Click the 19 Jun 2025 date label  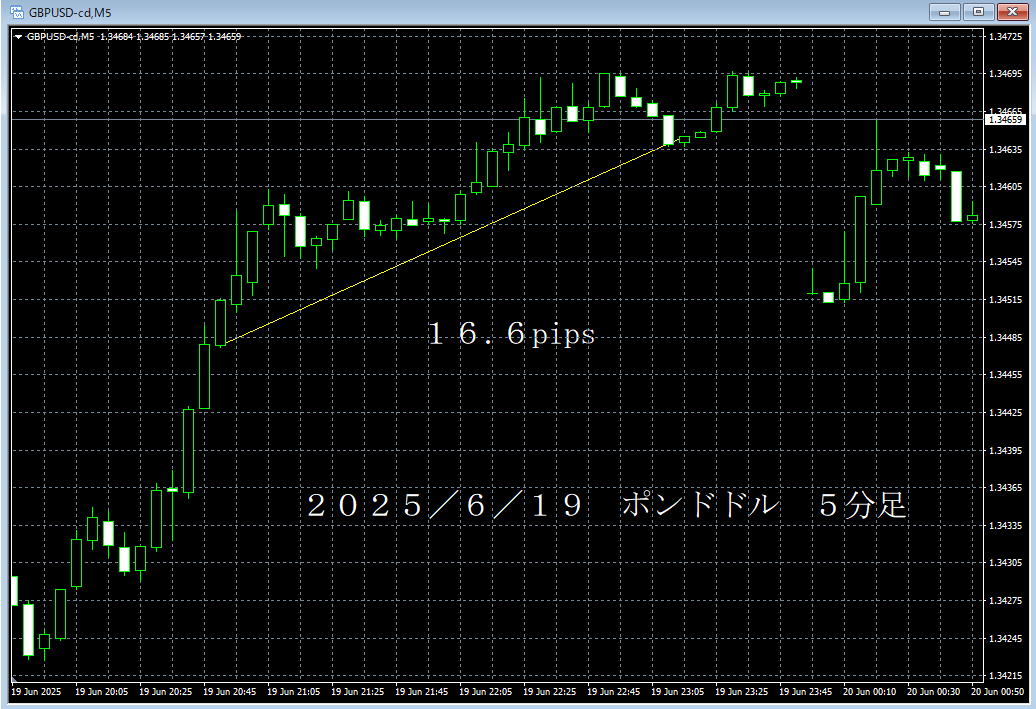tap(36, 692)
